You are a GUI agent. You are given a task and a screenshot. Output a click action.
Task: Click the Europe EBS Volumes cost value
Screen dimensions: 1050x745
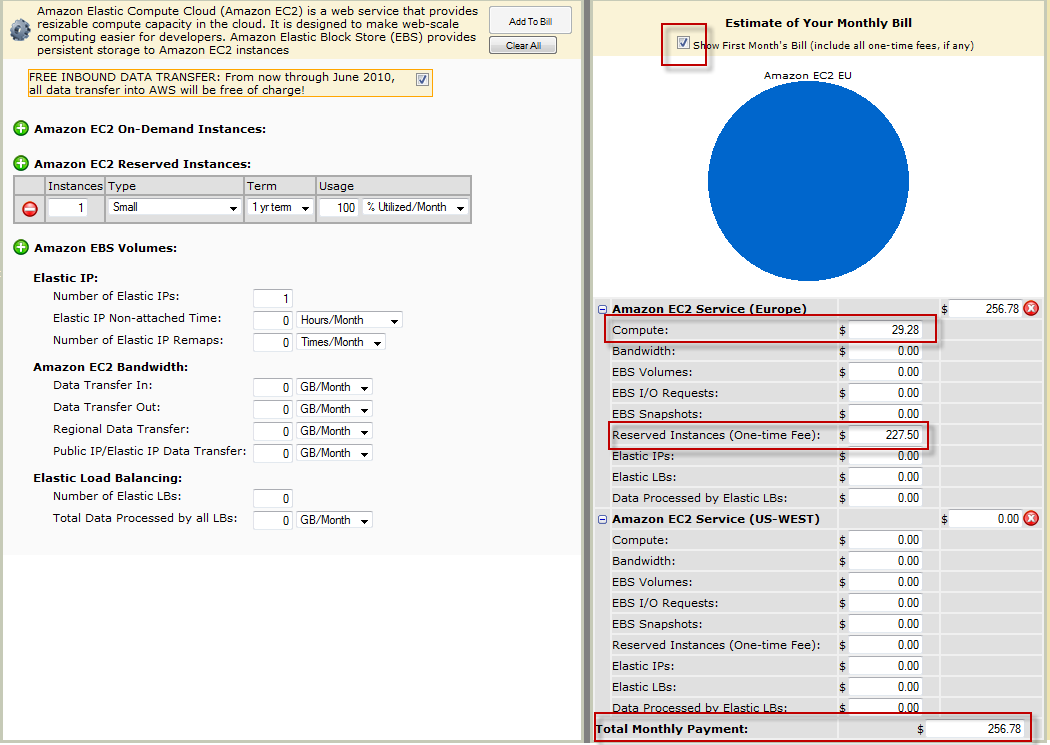[885, 371]
